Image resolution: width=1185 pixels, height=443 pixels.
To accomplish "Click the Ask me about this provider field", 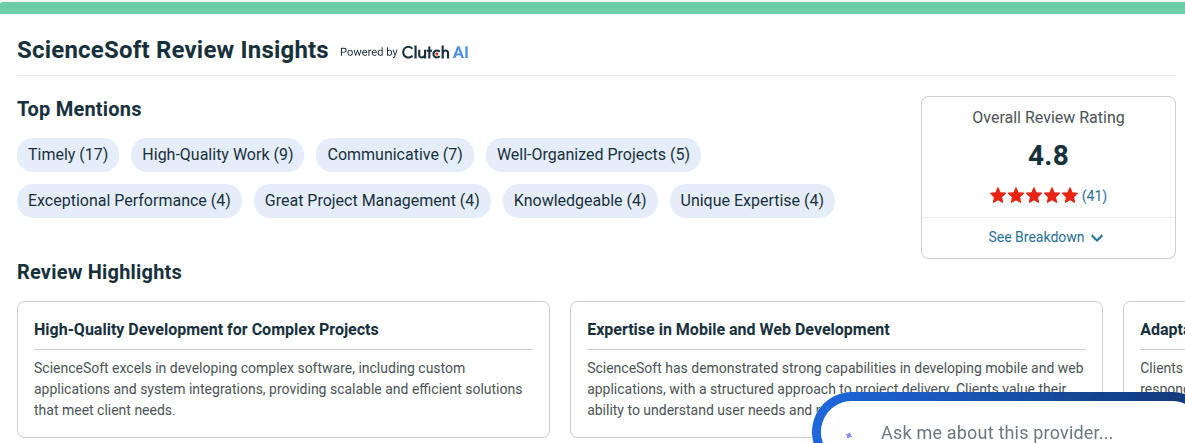I will pos(996,433).
